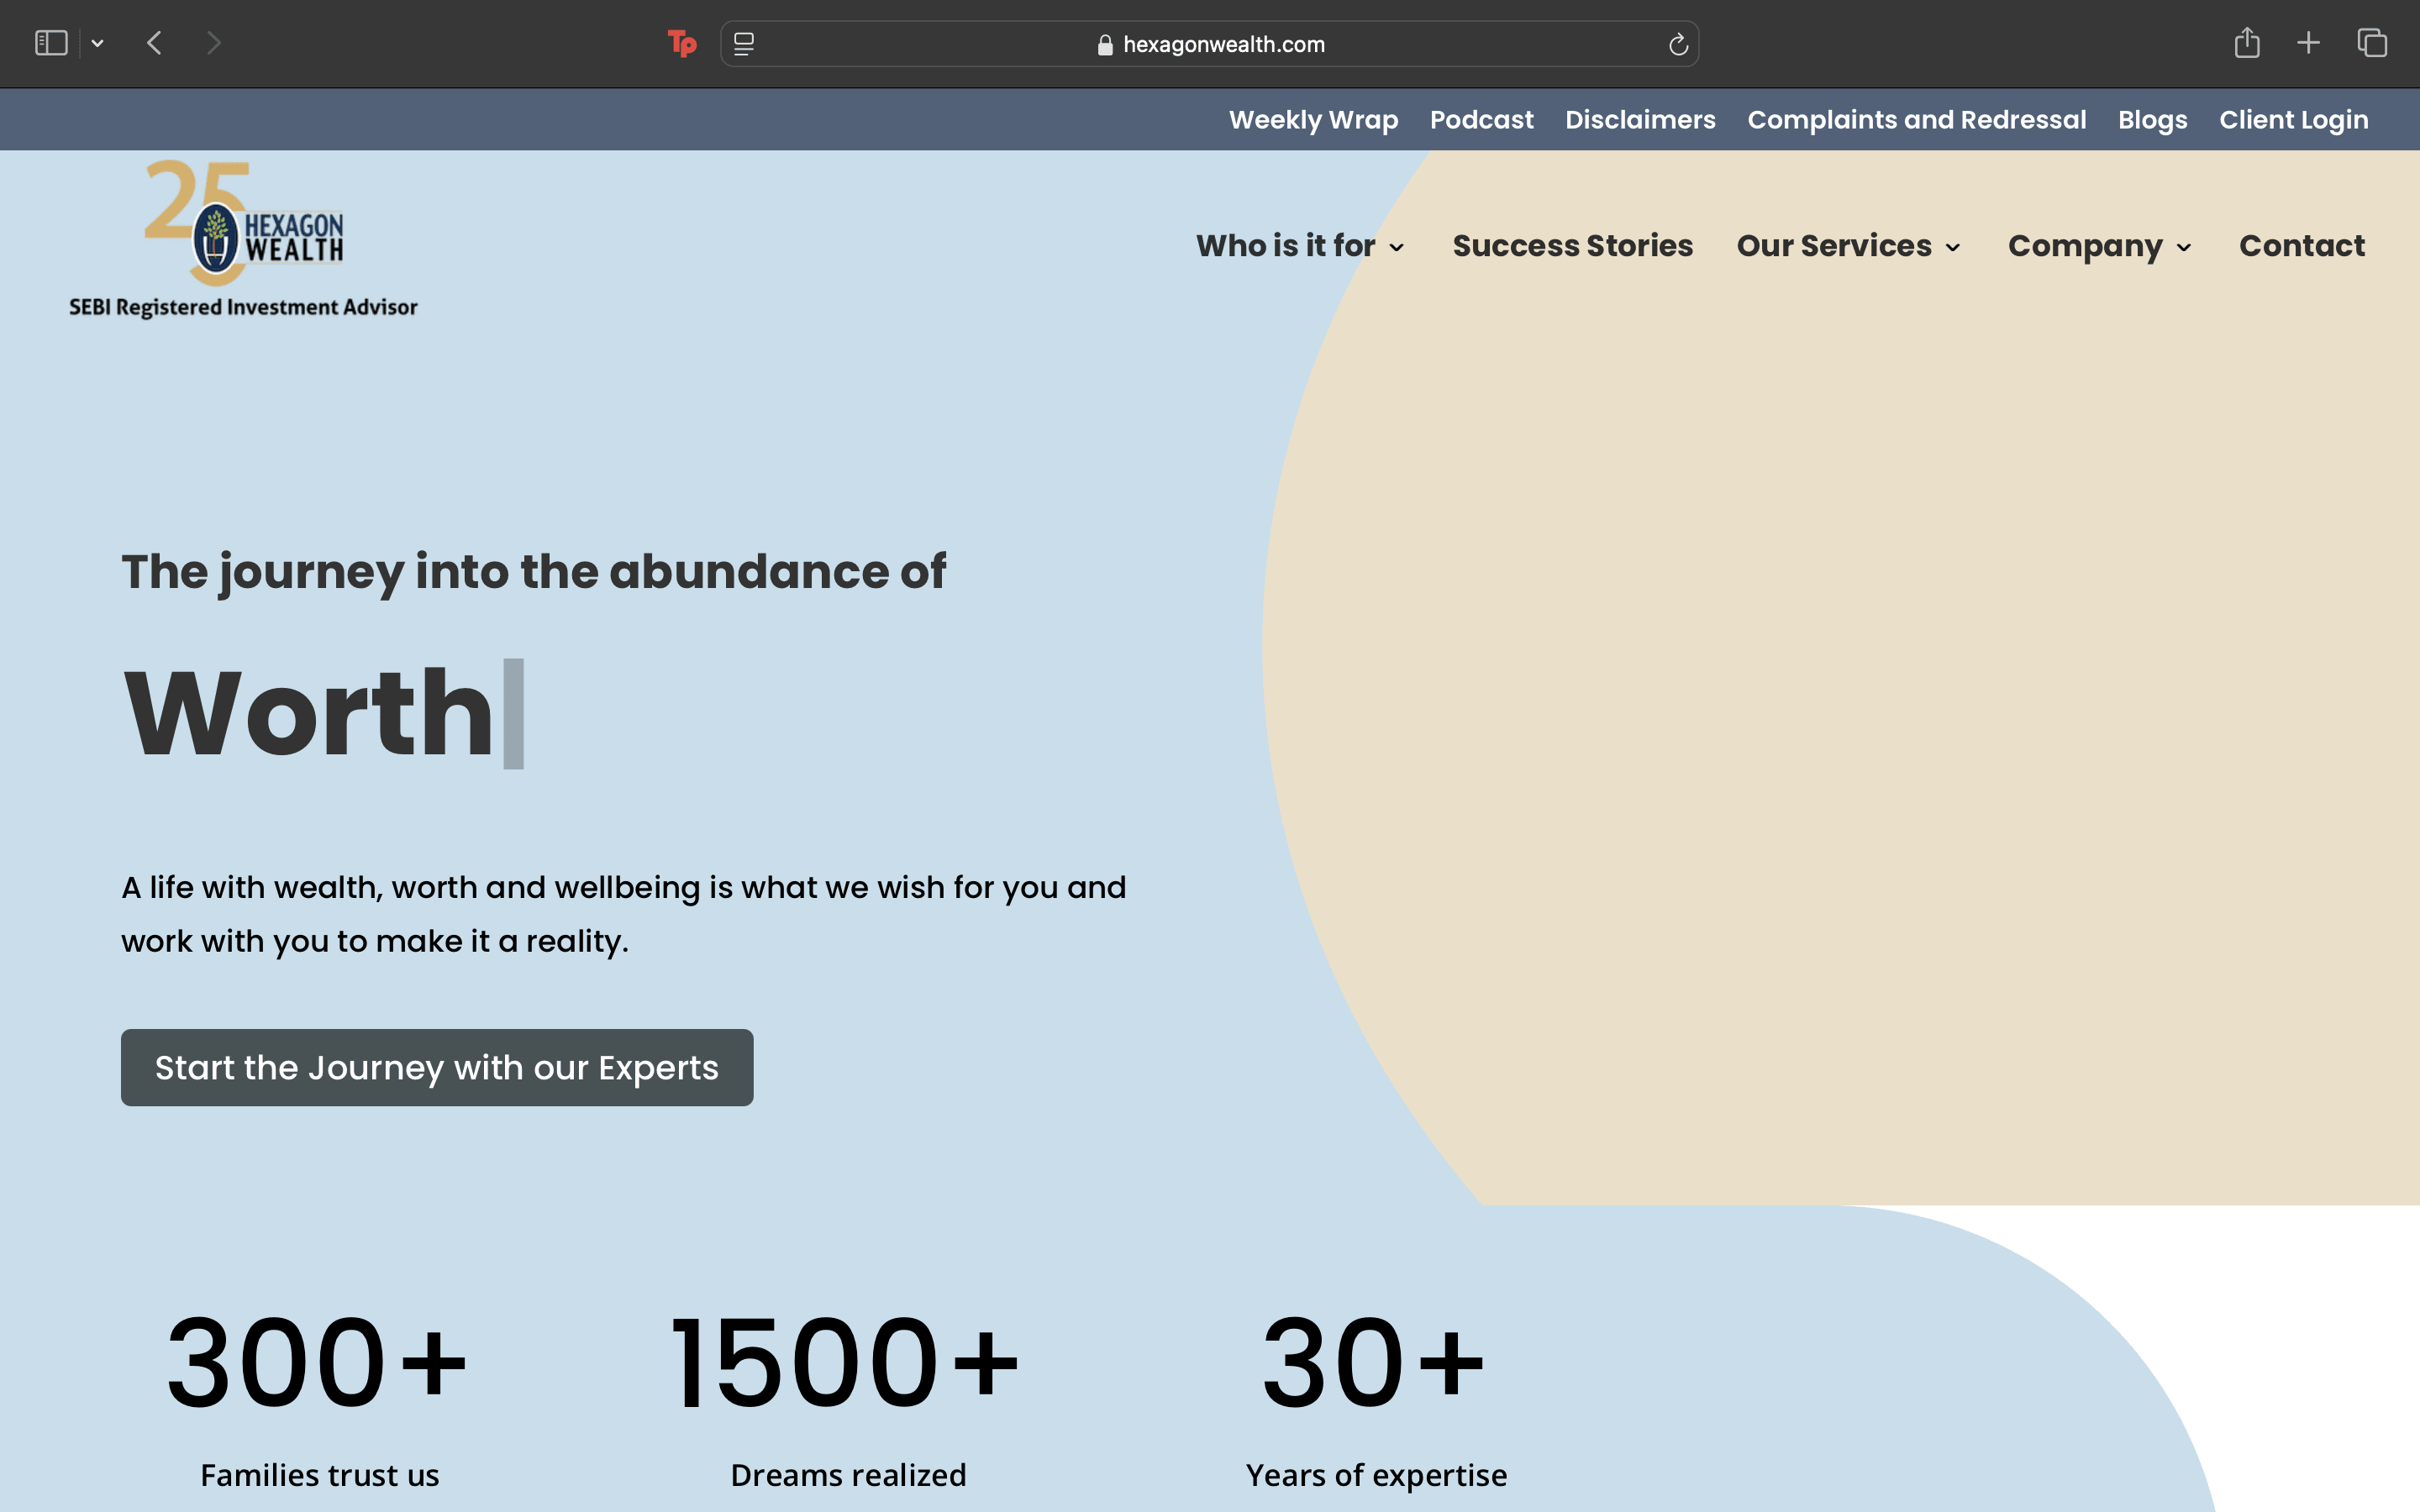
Task: Go to the Contact page
Action: (2301, 246)
